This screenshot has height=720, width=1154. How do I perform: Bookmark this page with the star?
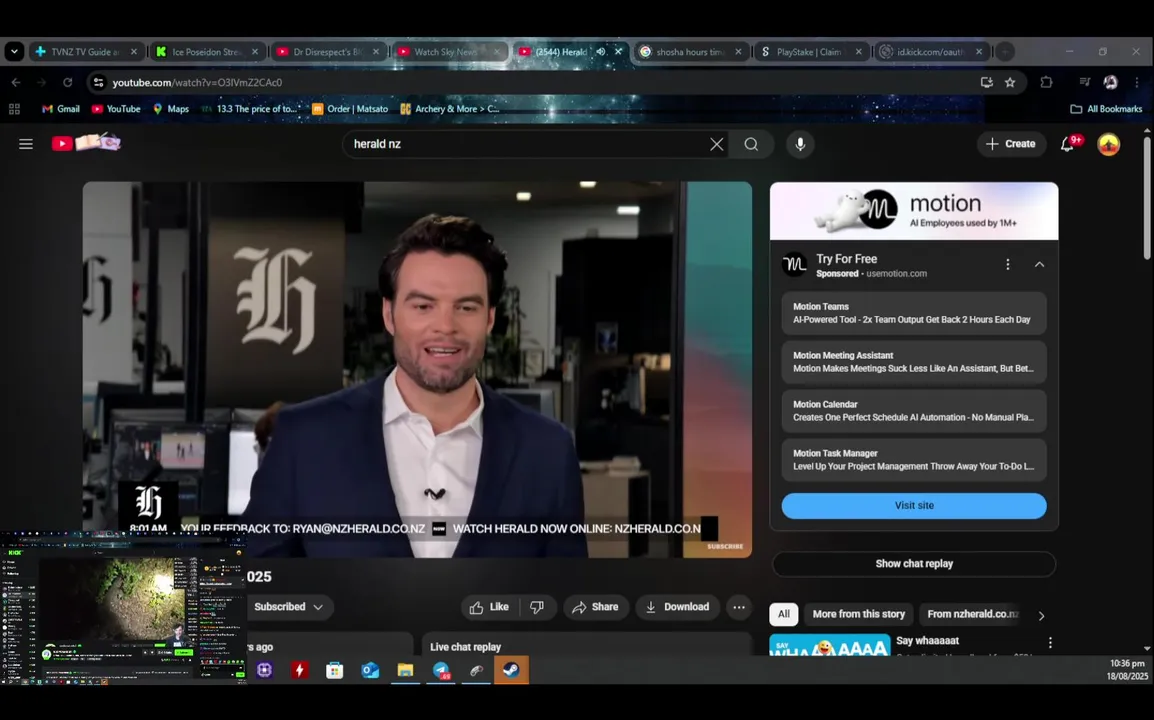(1010, 82)
